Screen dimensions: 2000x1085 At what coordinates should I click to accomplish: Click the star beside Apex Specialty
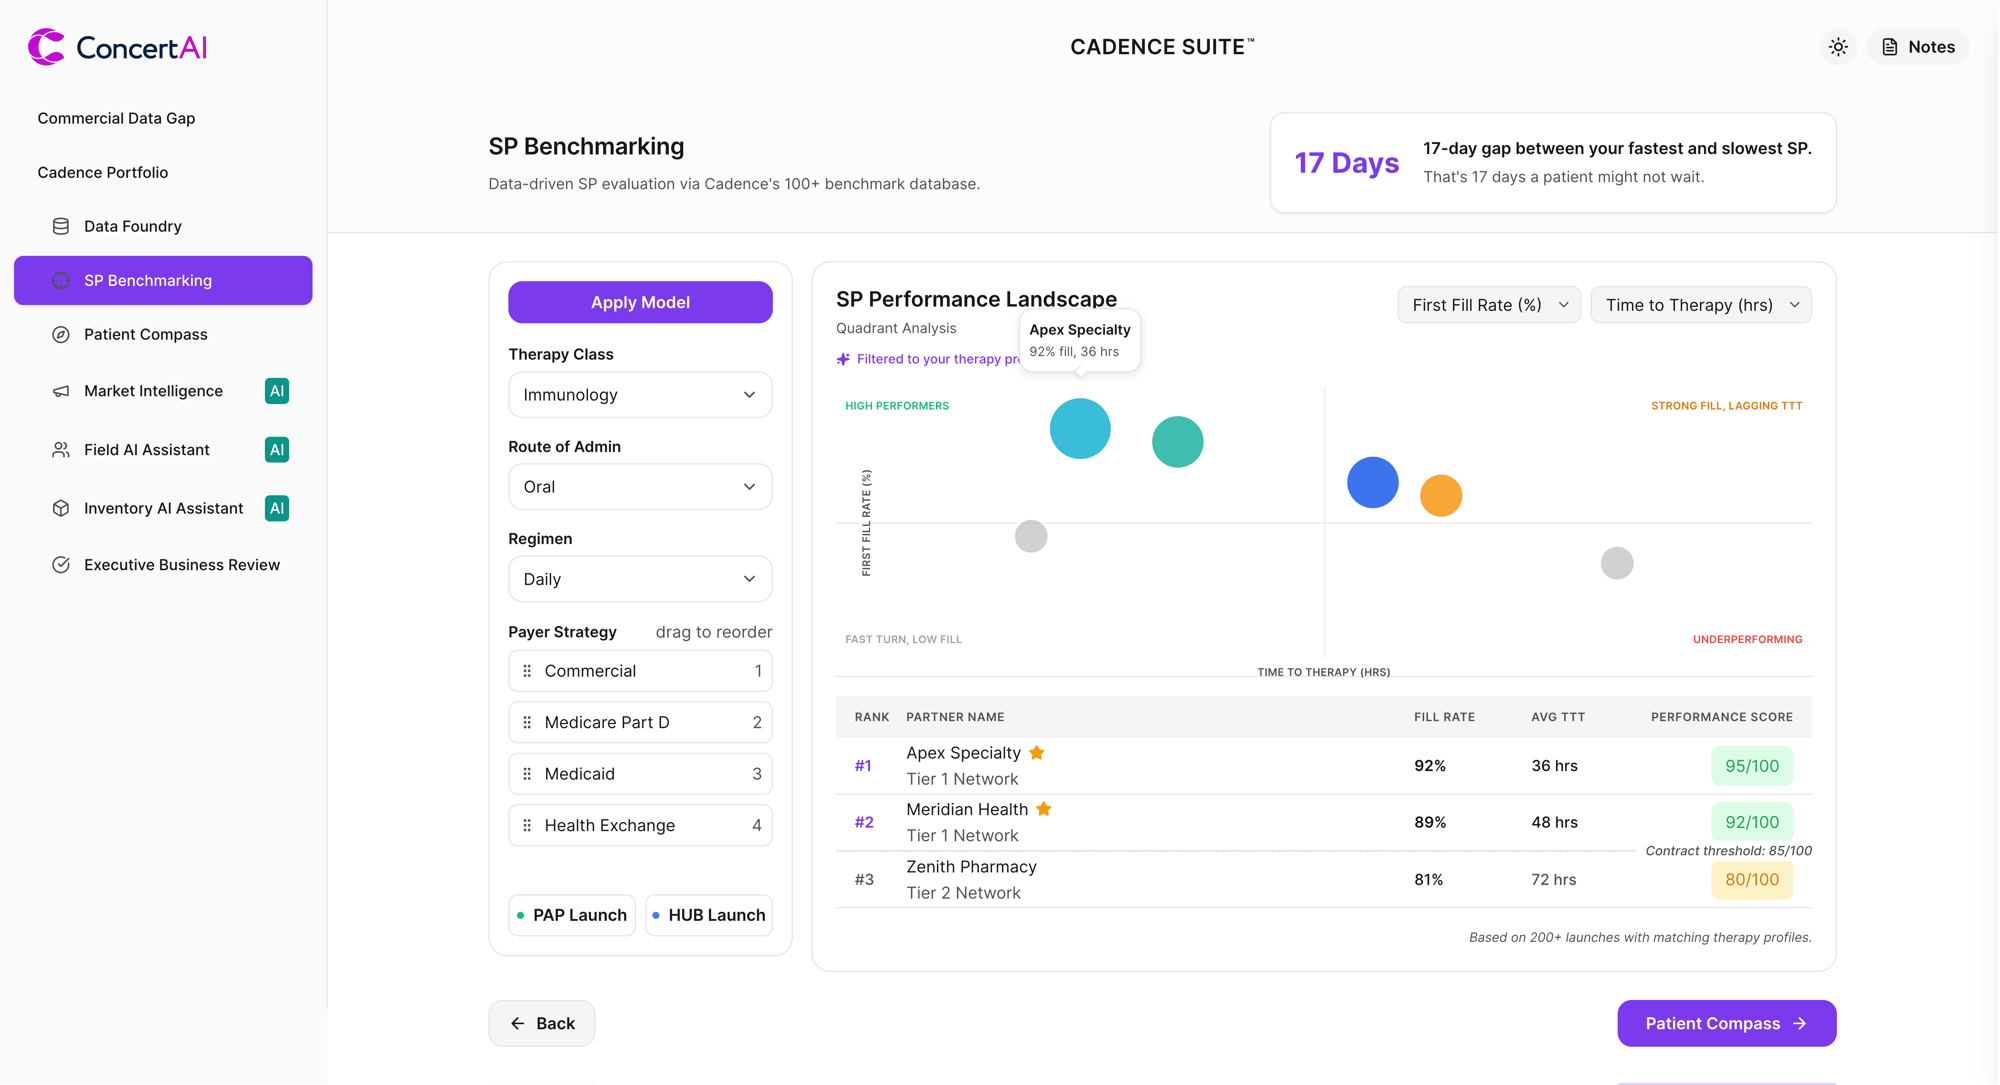1037,752
